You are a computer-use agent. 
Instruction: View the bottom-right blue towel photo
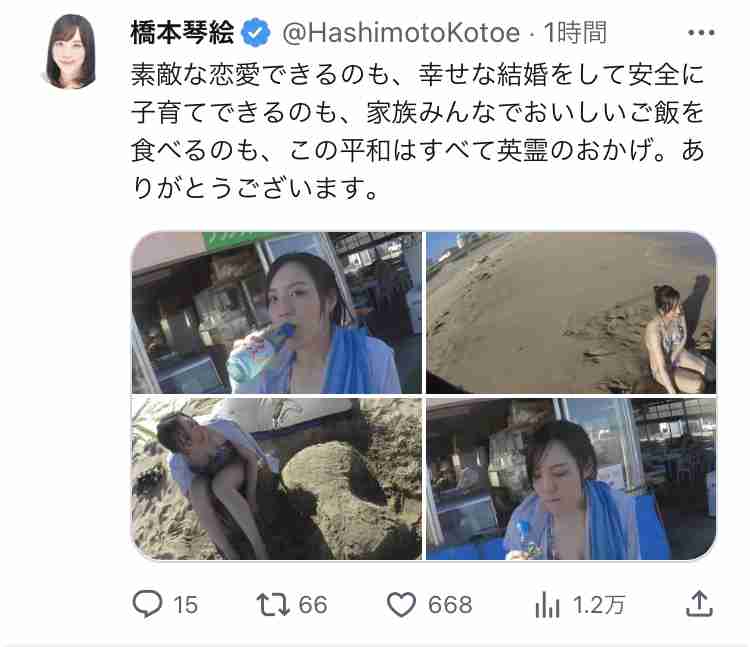point(571,479)
